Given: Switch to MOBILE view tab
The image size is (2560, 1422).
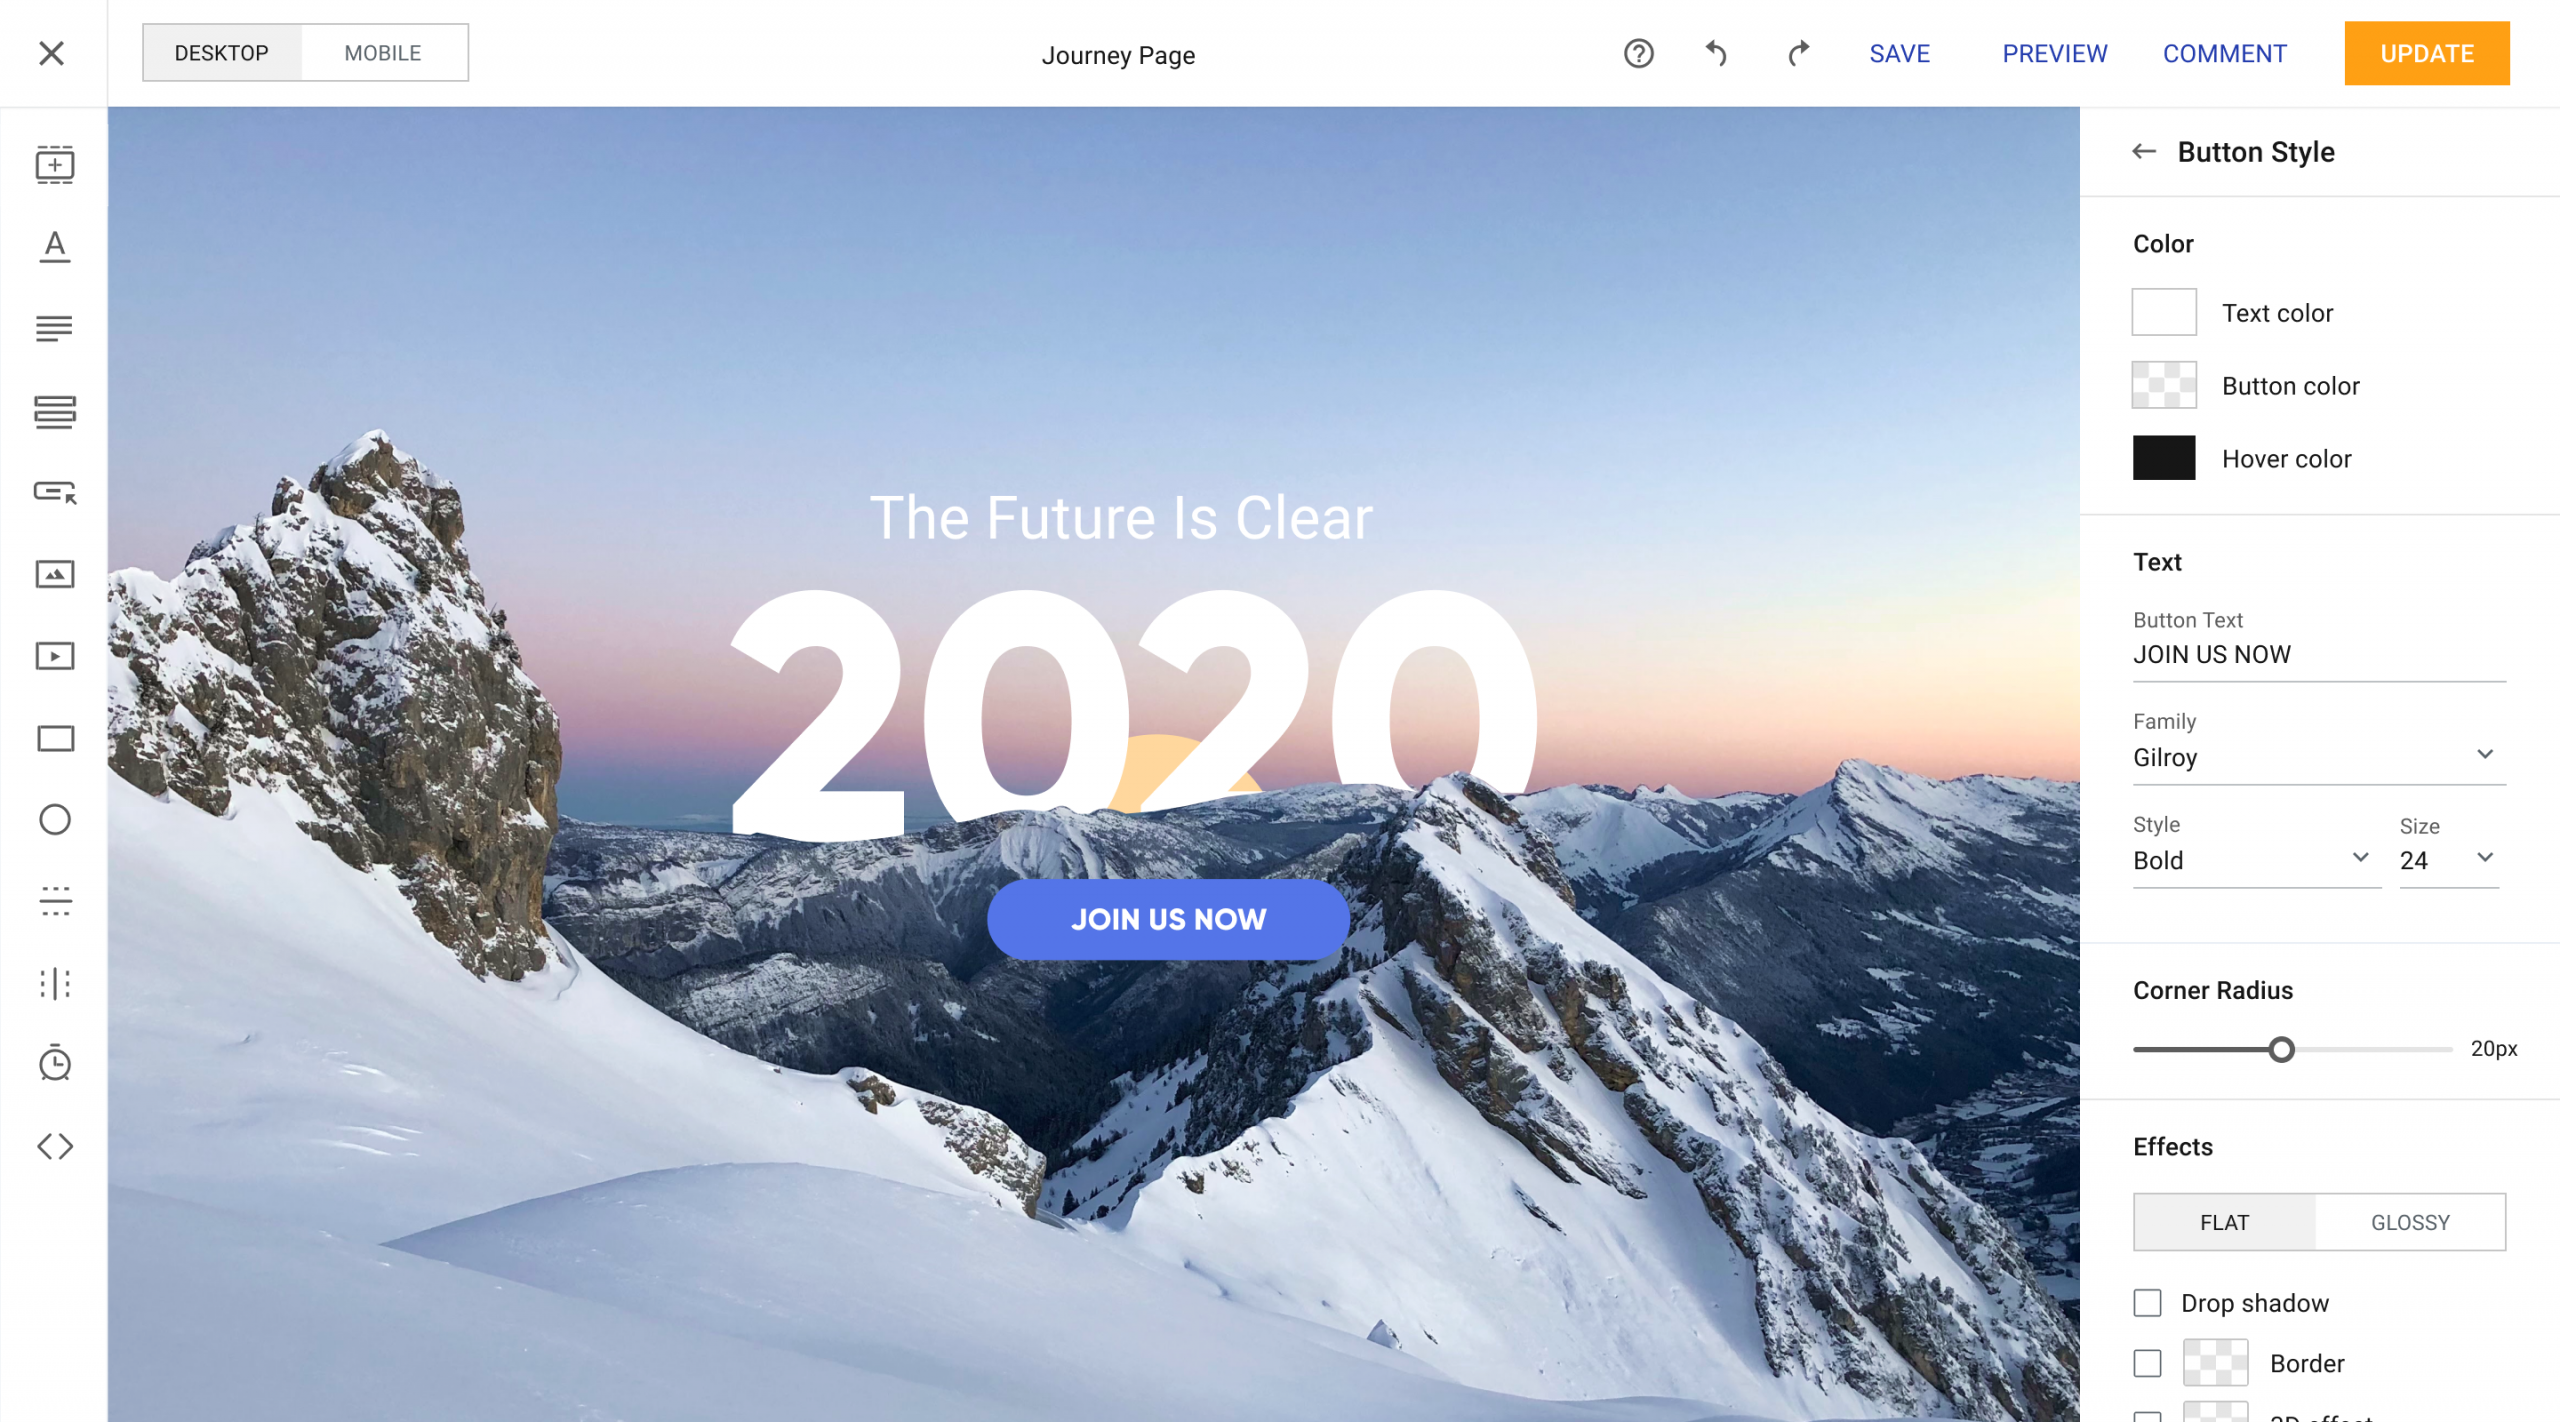Looking at the screenshot, I should tap(385, 53).
